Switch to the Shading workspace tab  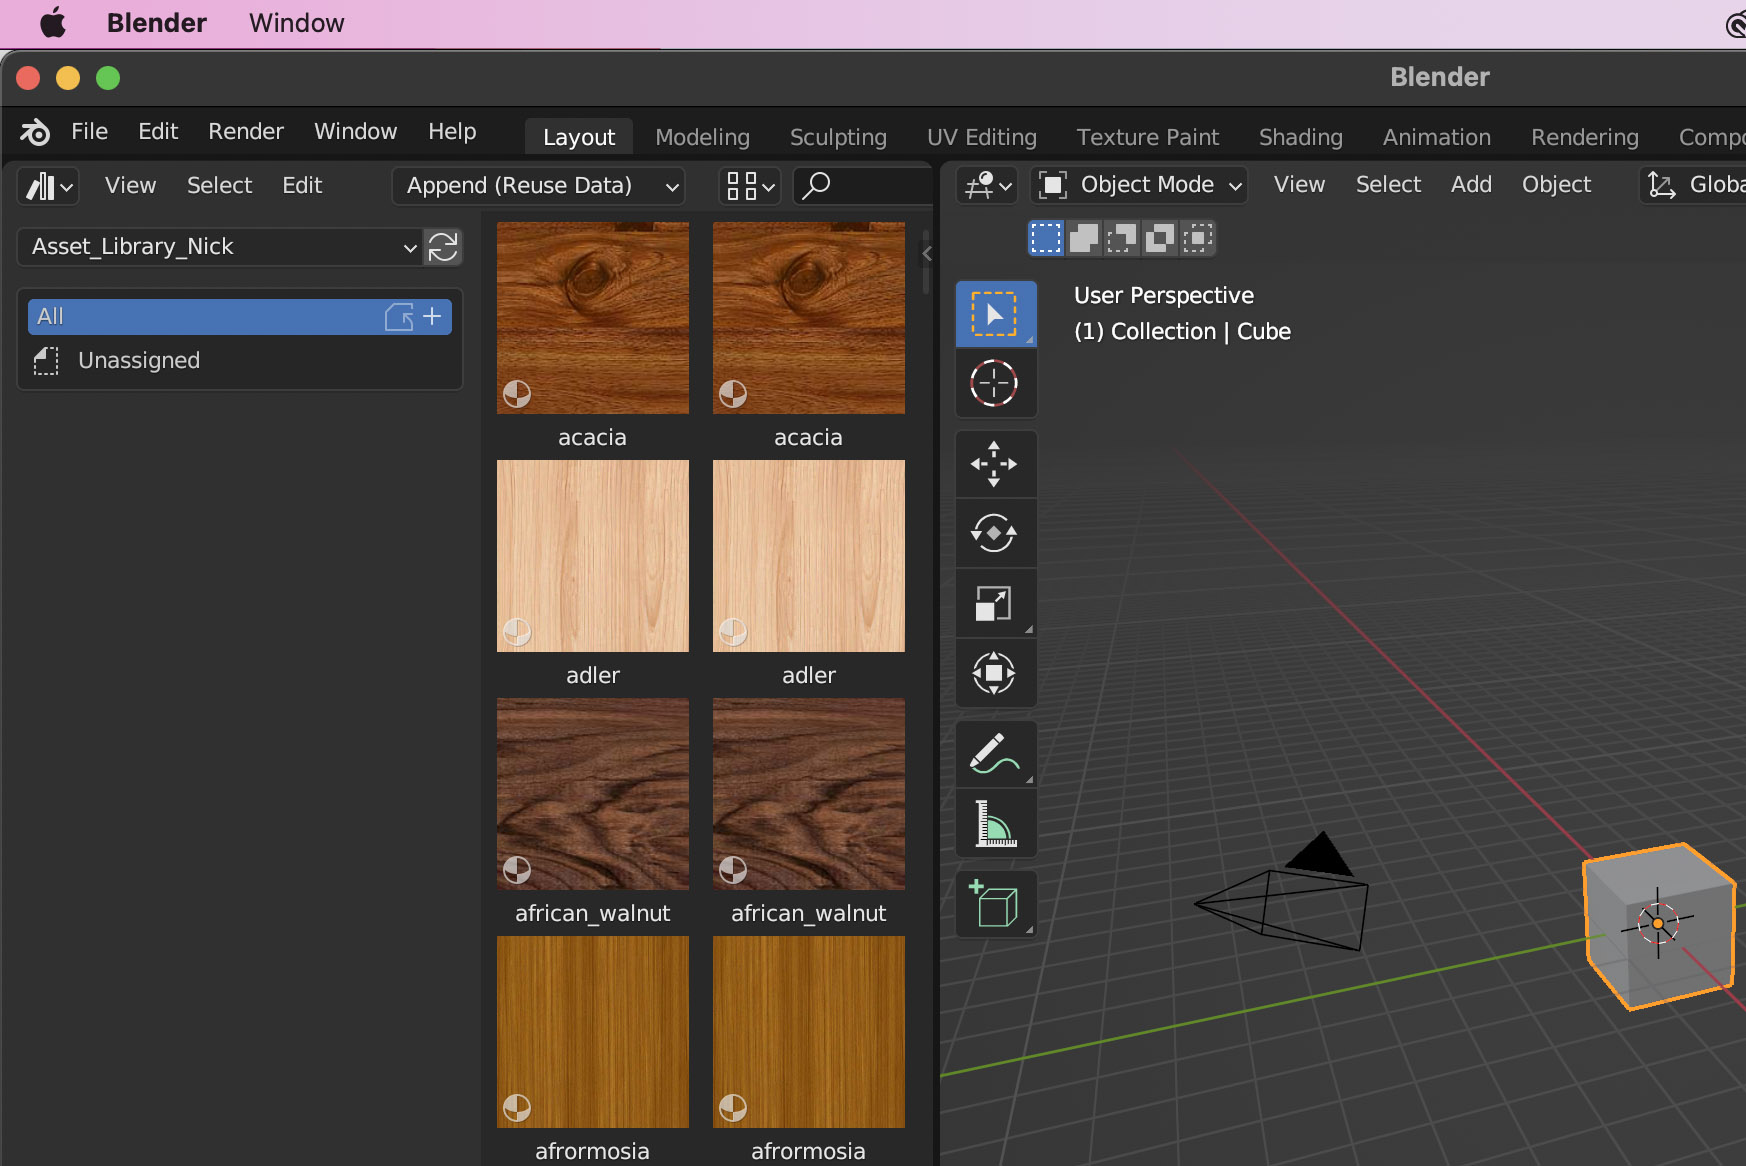point(1300,137)
